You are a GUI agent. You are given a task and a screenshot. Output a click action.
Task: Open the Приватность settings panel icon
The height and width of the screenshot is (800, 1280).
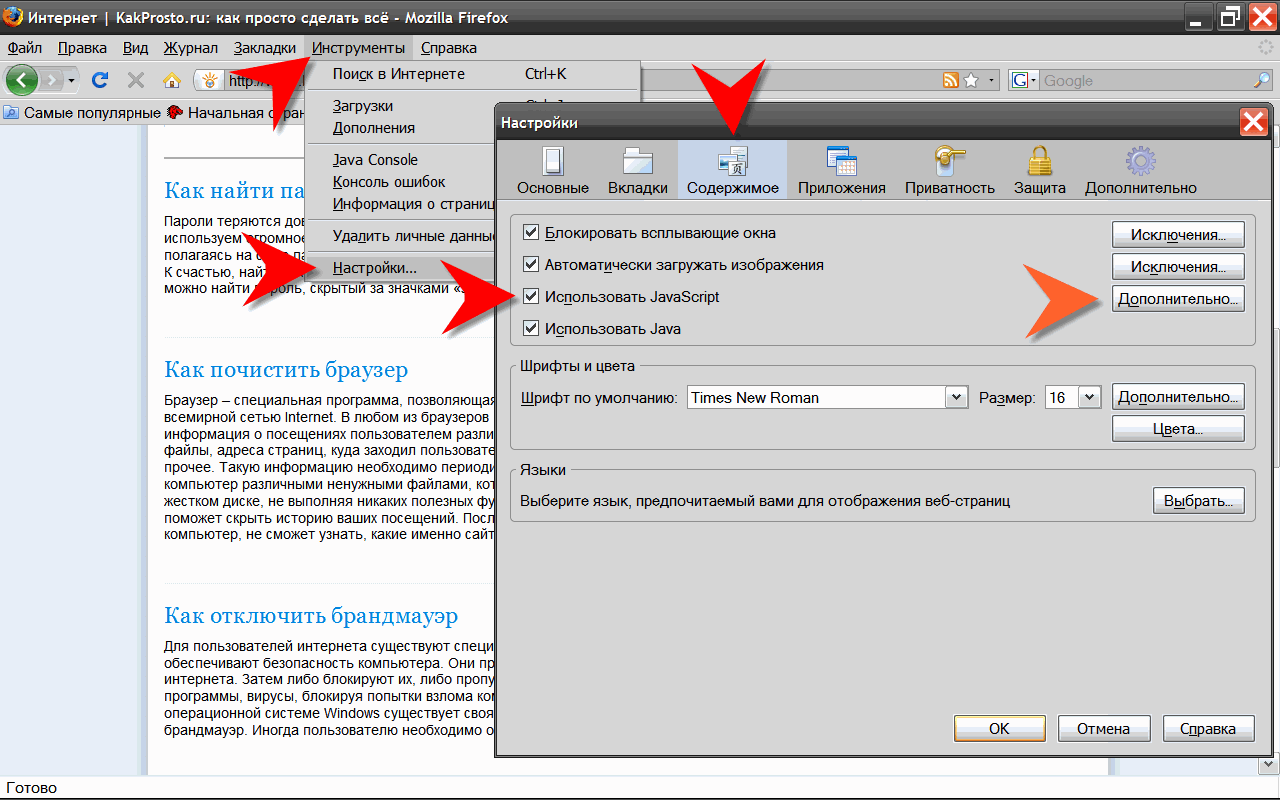coord(950,169)
